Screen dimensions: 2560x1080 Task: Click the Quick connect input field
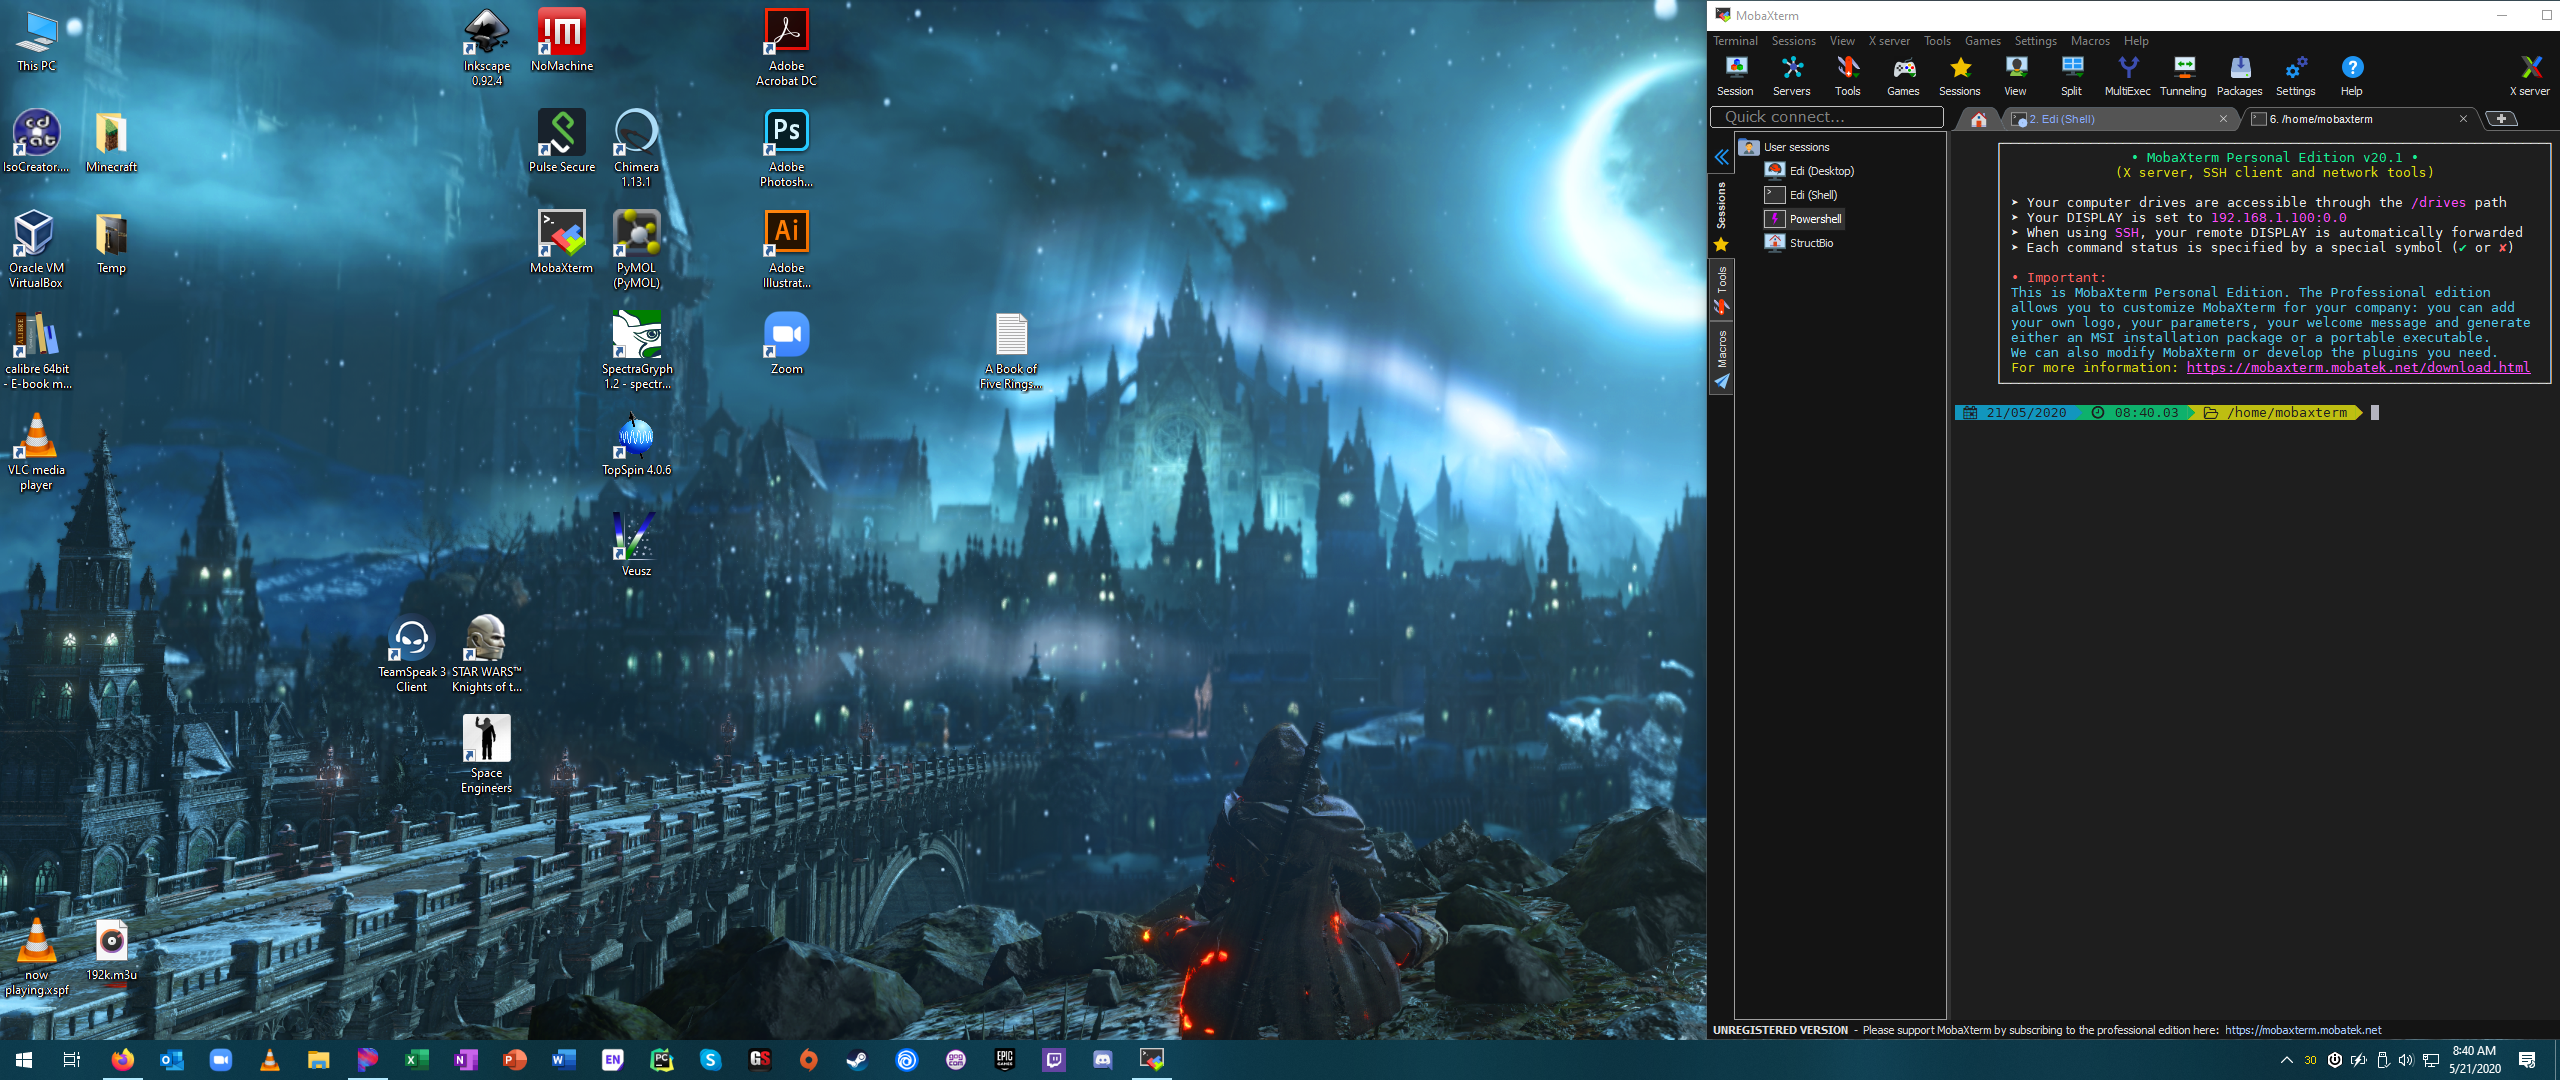click(x=1827, y=117)
